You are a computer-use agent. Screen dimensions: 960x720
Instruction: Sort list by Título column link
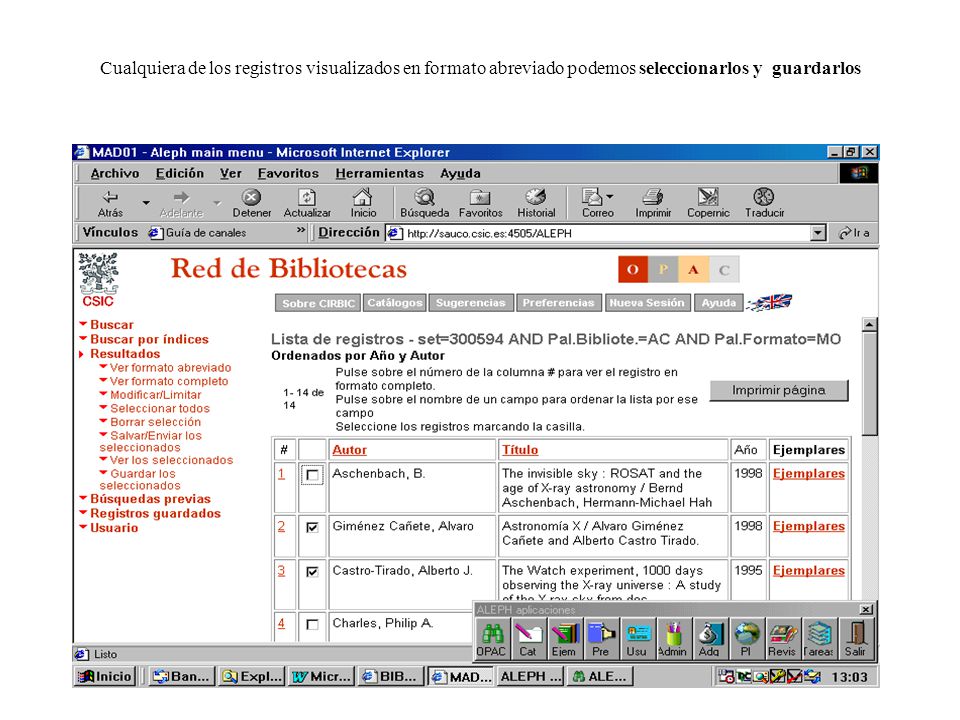click(520, 450)
